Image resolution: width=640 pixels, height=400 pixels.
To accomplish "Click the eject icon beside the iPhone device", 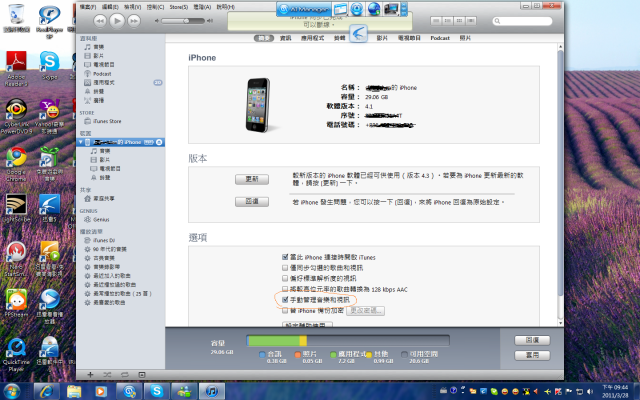I will pos(159,142).
